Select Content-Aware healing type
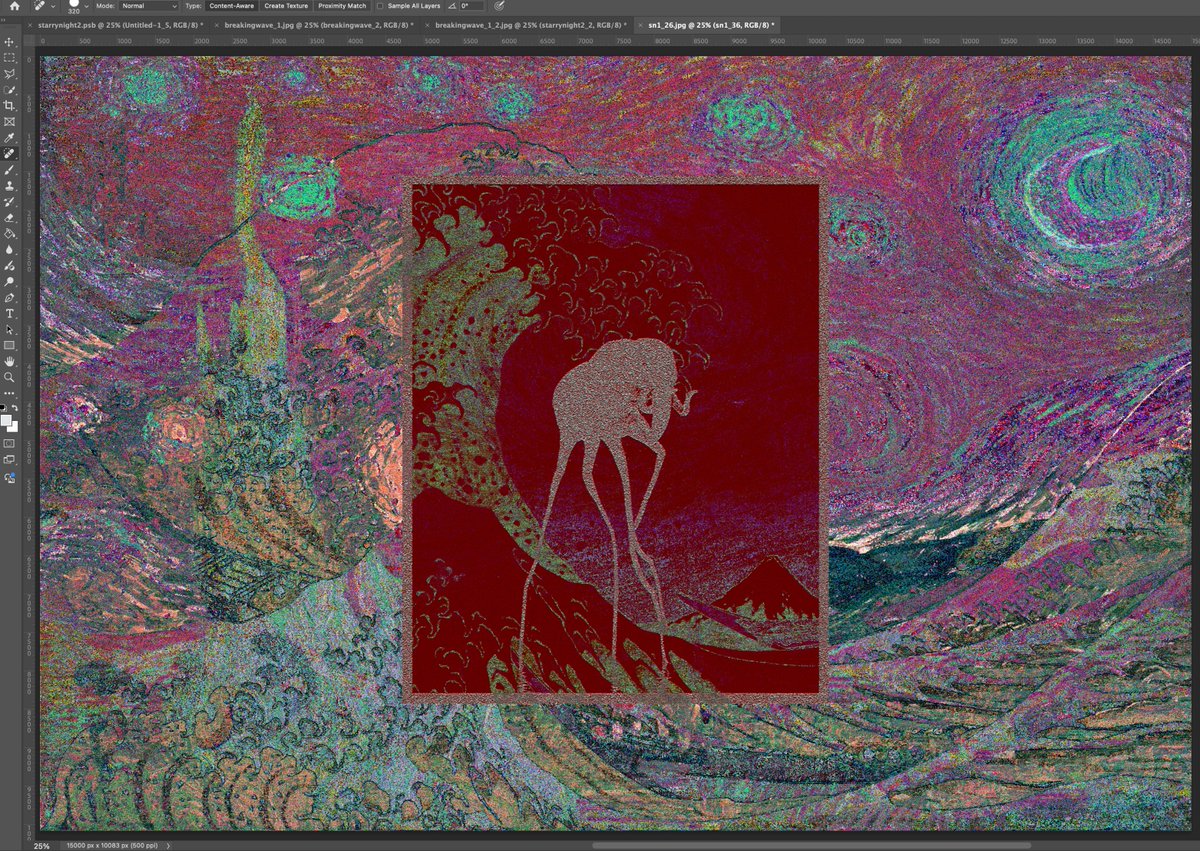 [232, 6]
